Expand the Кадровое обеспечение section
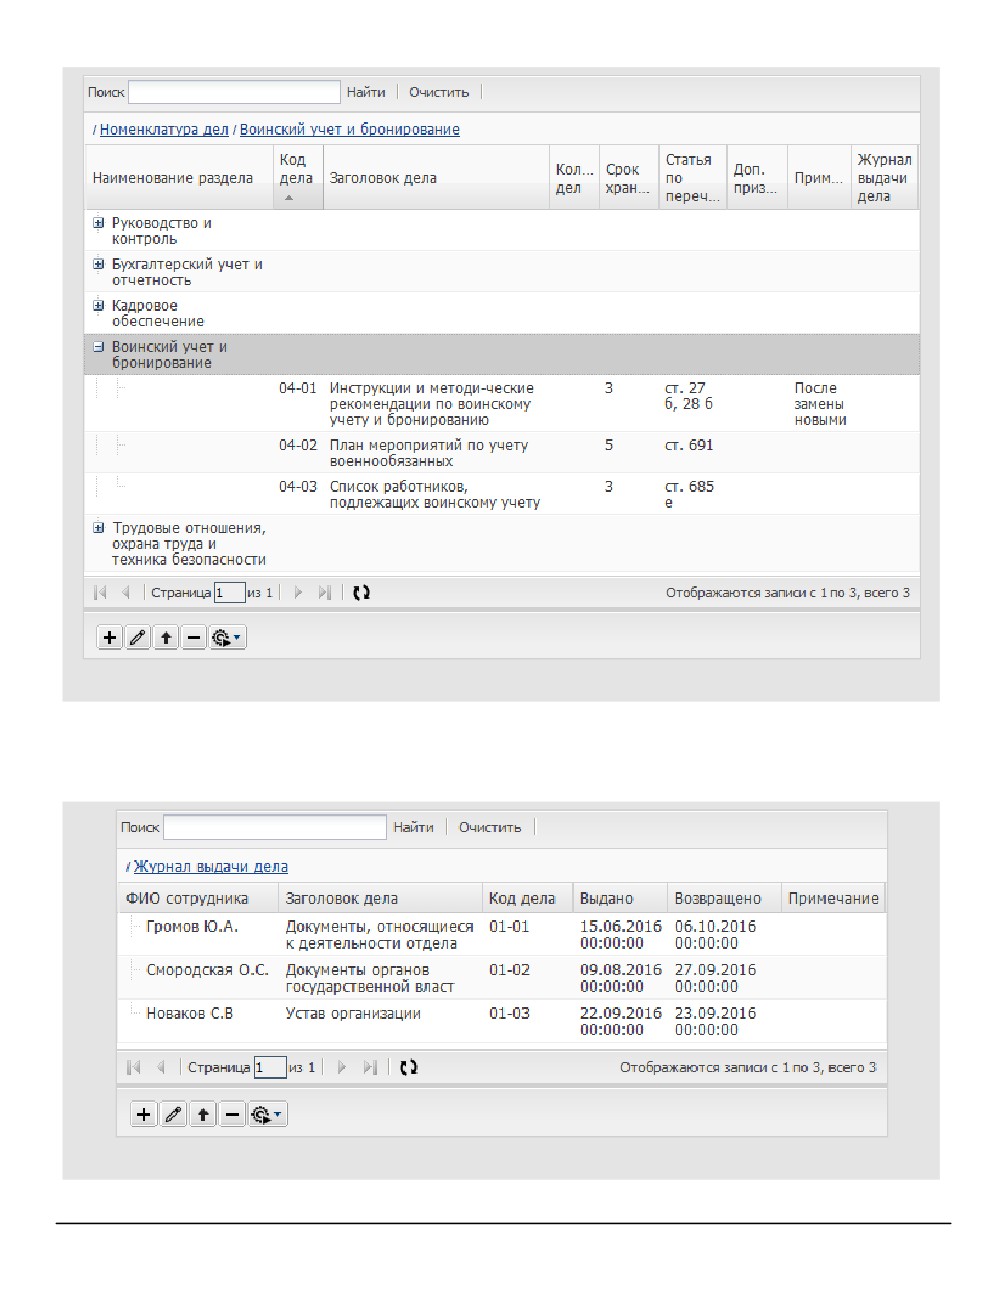Viewport: 1004px width, 1300px height. (98, 305)
